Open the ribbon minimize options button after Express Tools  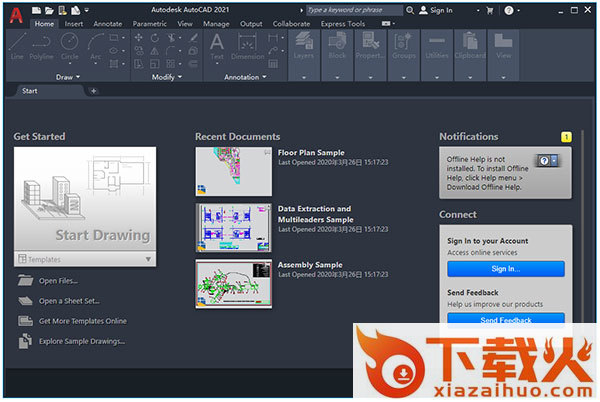388,24
